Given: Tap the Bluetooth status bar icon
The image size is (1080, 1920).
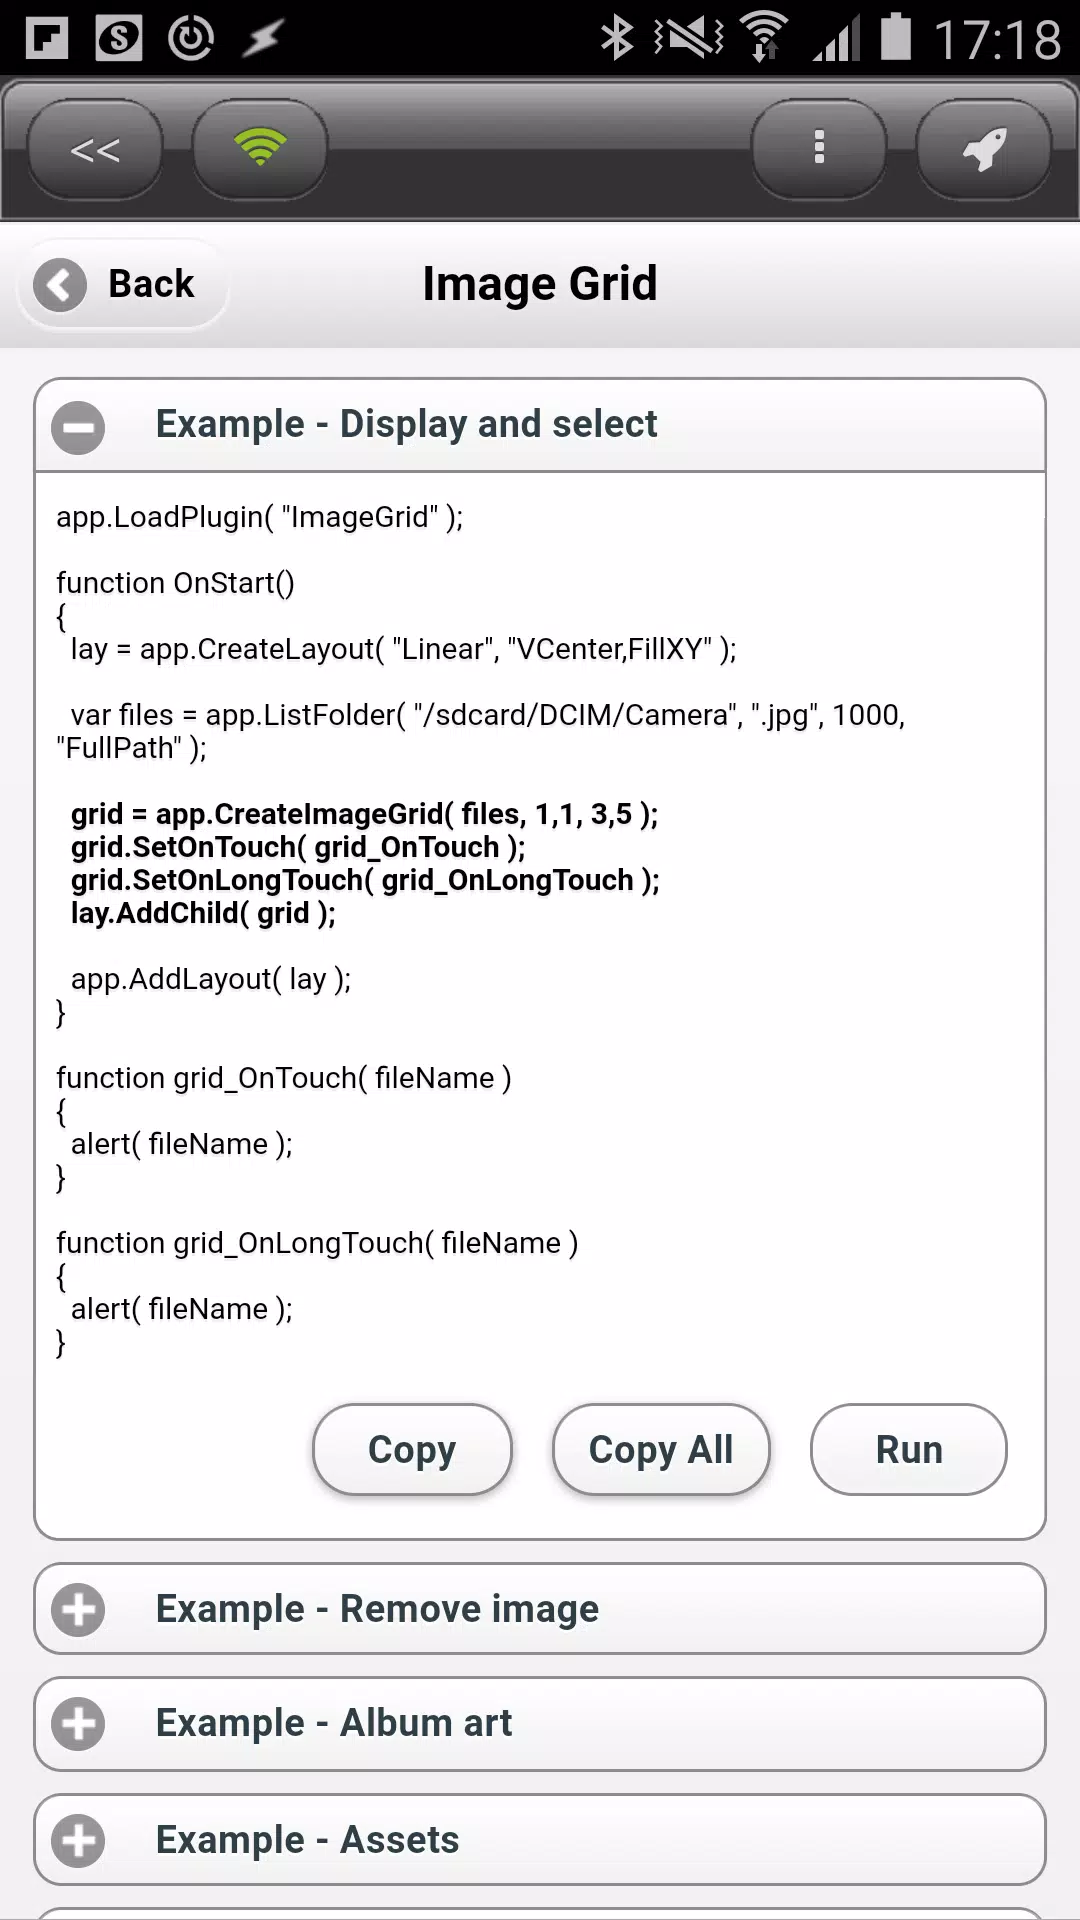Looking at the screenshot, I should (x=617, y=38).
